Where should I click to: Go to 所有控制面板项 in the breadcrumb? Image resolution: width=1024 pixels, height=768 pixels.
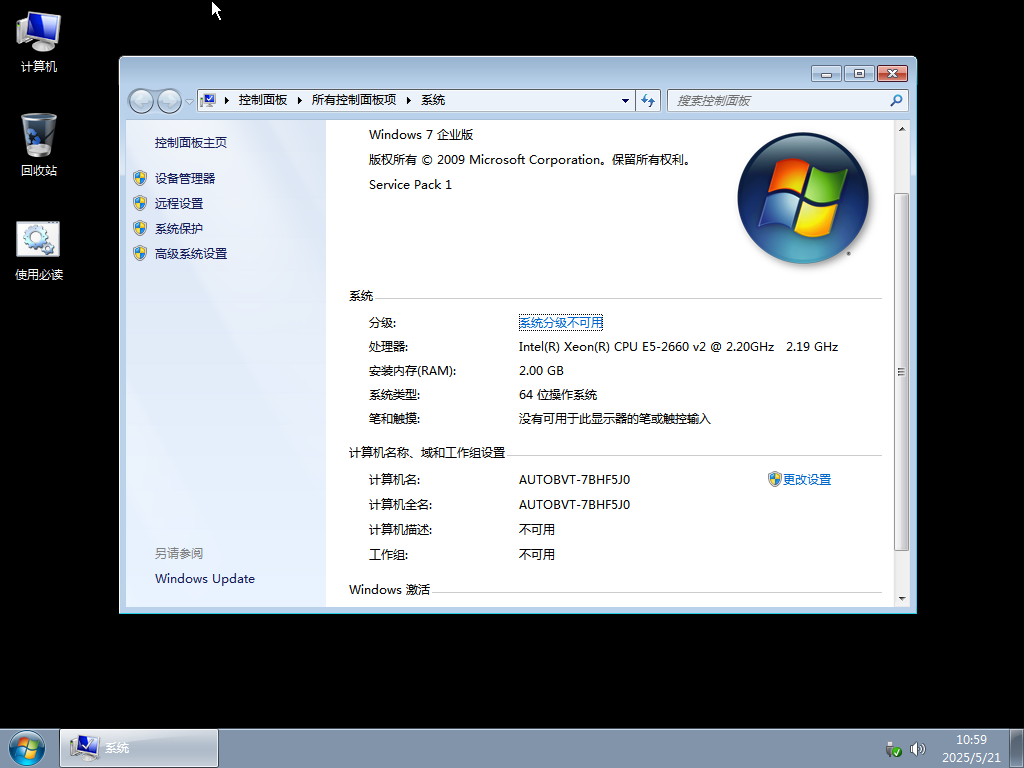[353, 100]
